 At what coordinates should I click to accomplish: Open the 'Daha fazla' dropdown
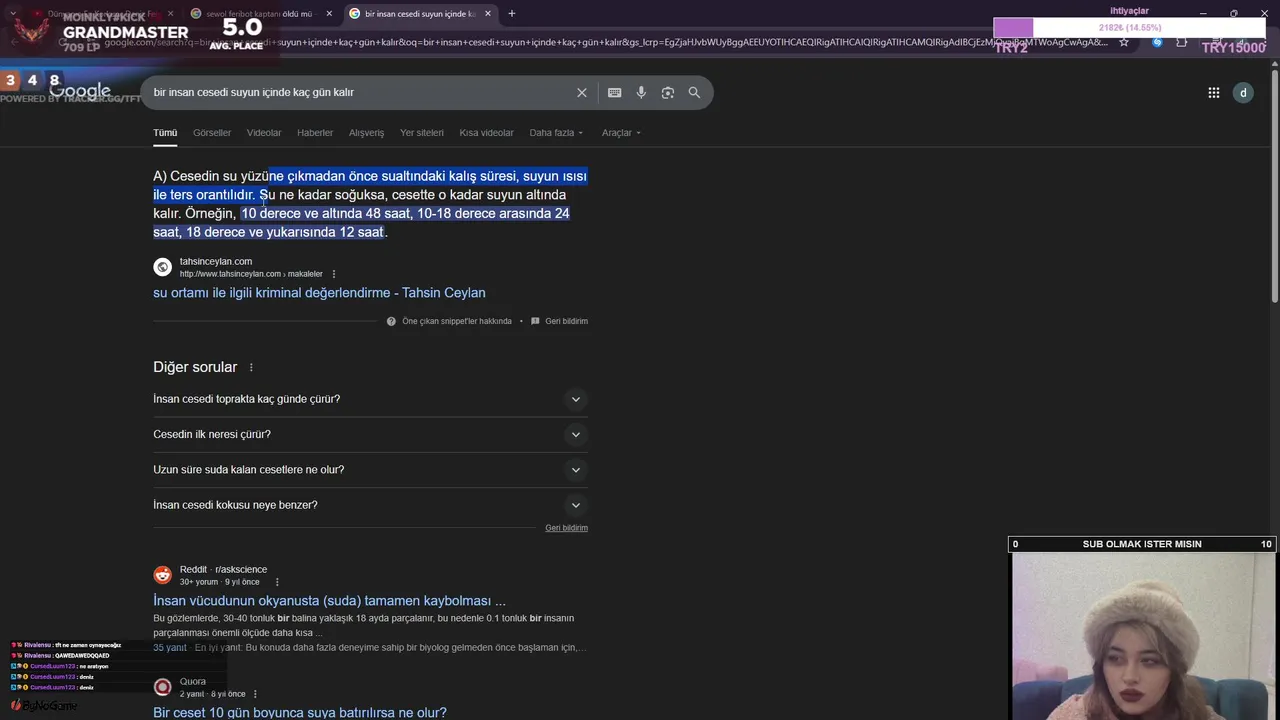[556, 133]
